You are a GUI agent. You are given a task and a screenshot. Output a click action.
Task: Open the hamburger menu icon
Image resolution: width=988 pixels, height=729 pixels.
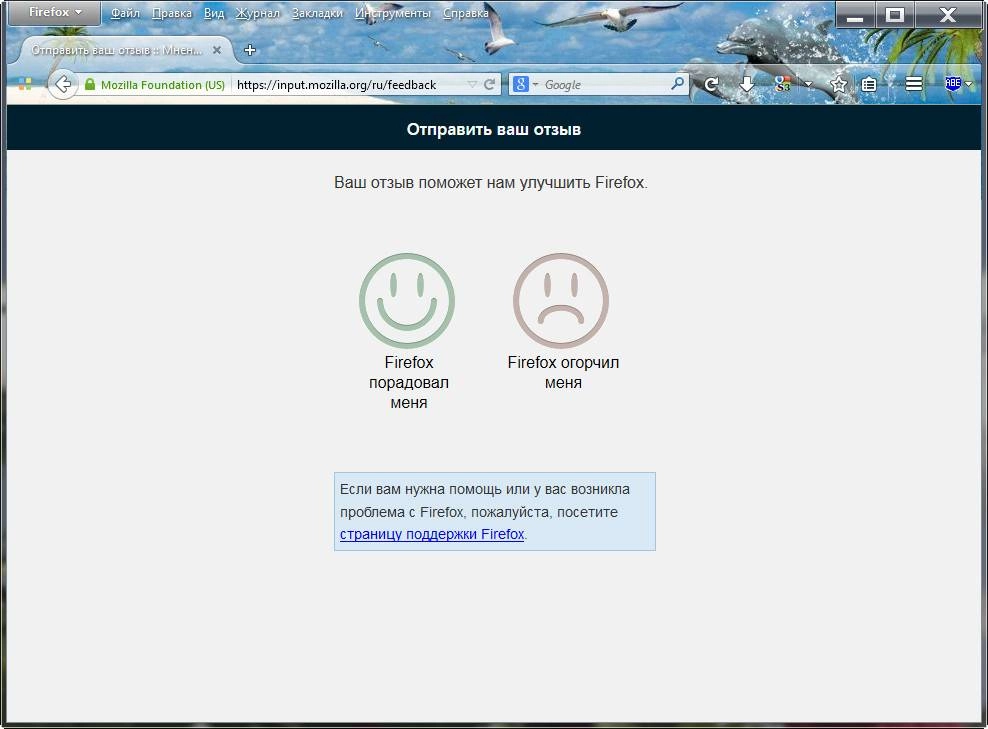(914, 84)
